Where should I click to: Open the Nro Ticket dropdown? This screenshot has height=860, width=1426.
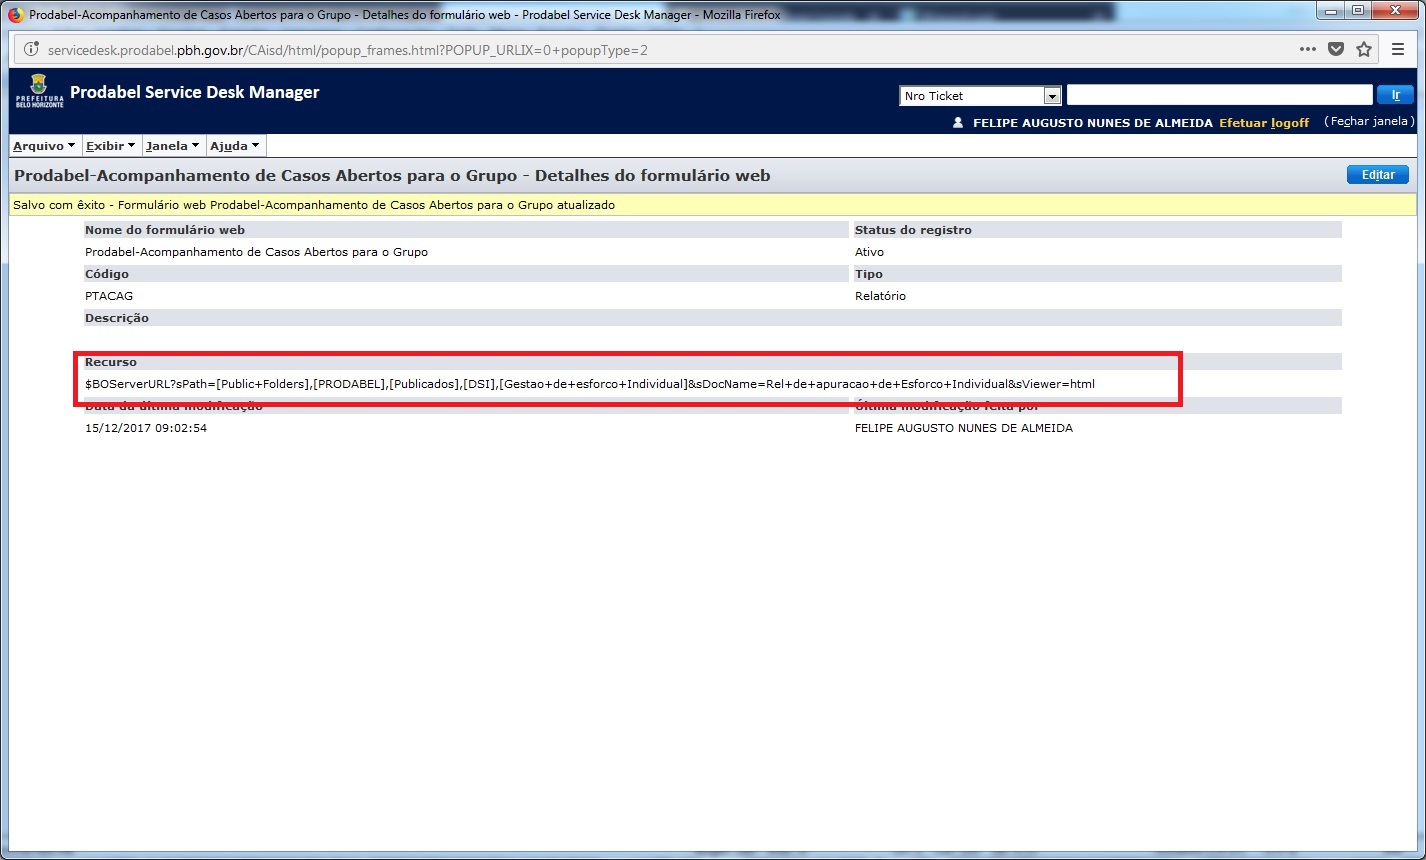(980, 96)
